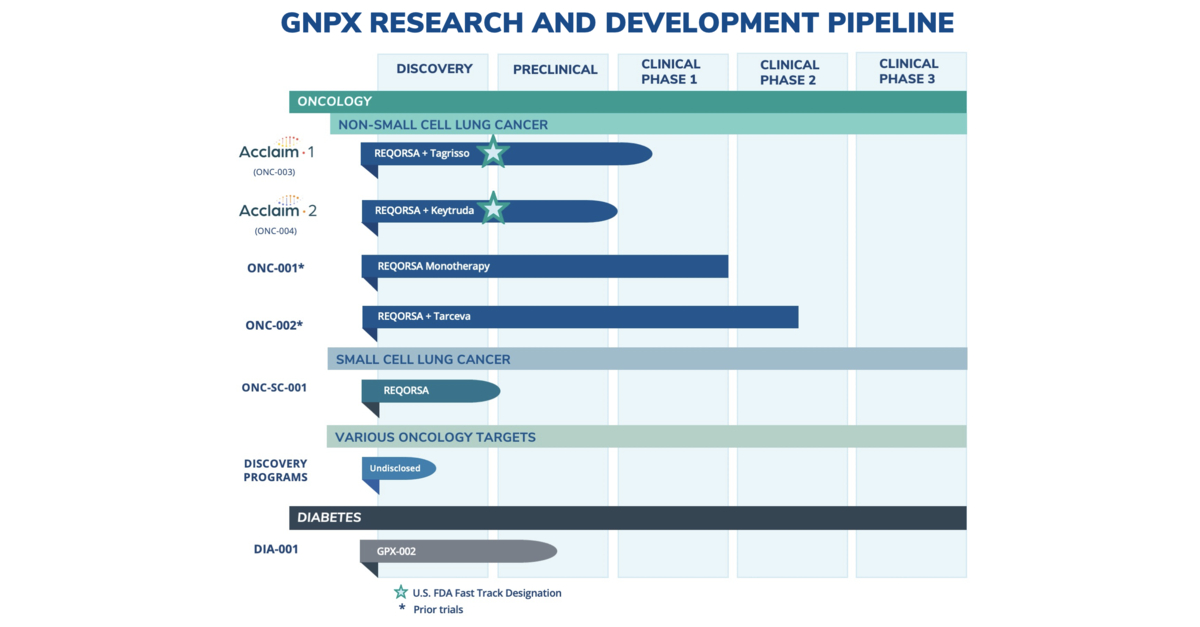Select the Discovery column header
1200x627 pixels.
(x=434, y=69)
